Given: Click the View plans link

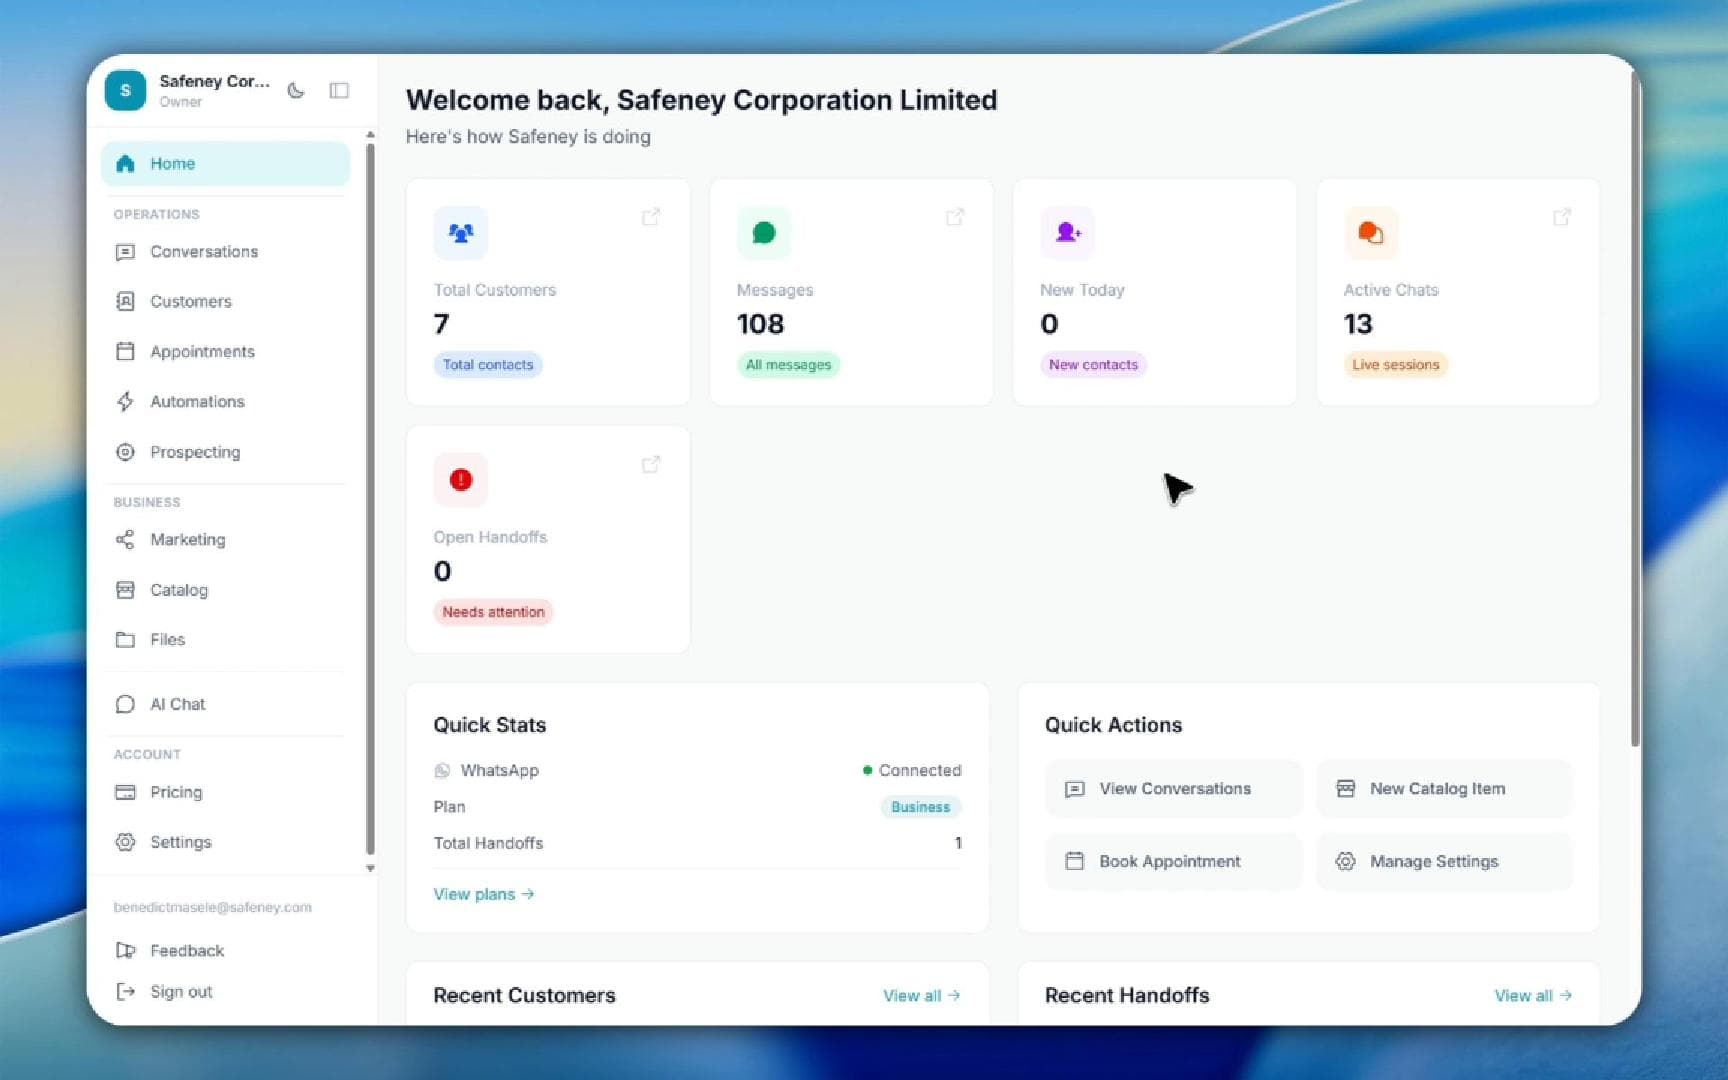Looking at the screenshot, I should pos(483,894).
